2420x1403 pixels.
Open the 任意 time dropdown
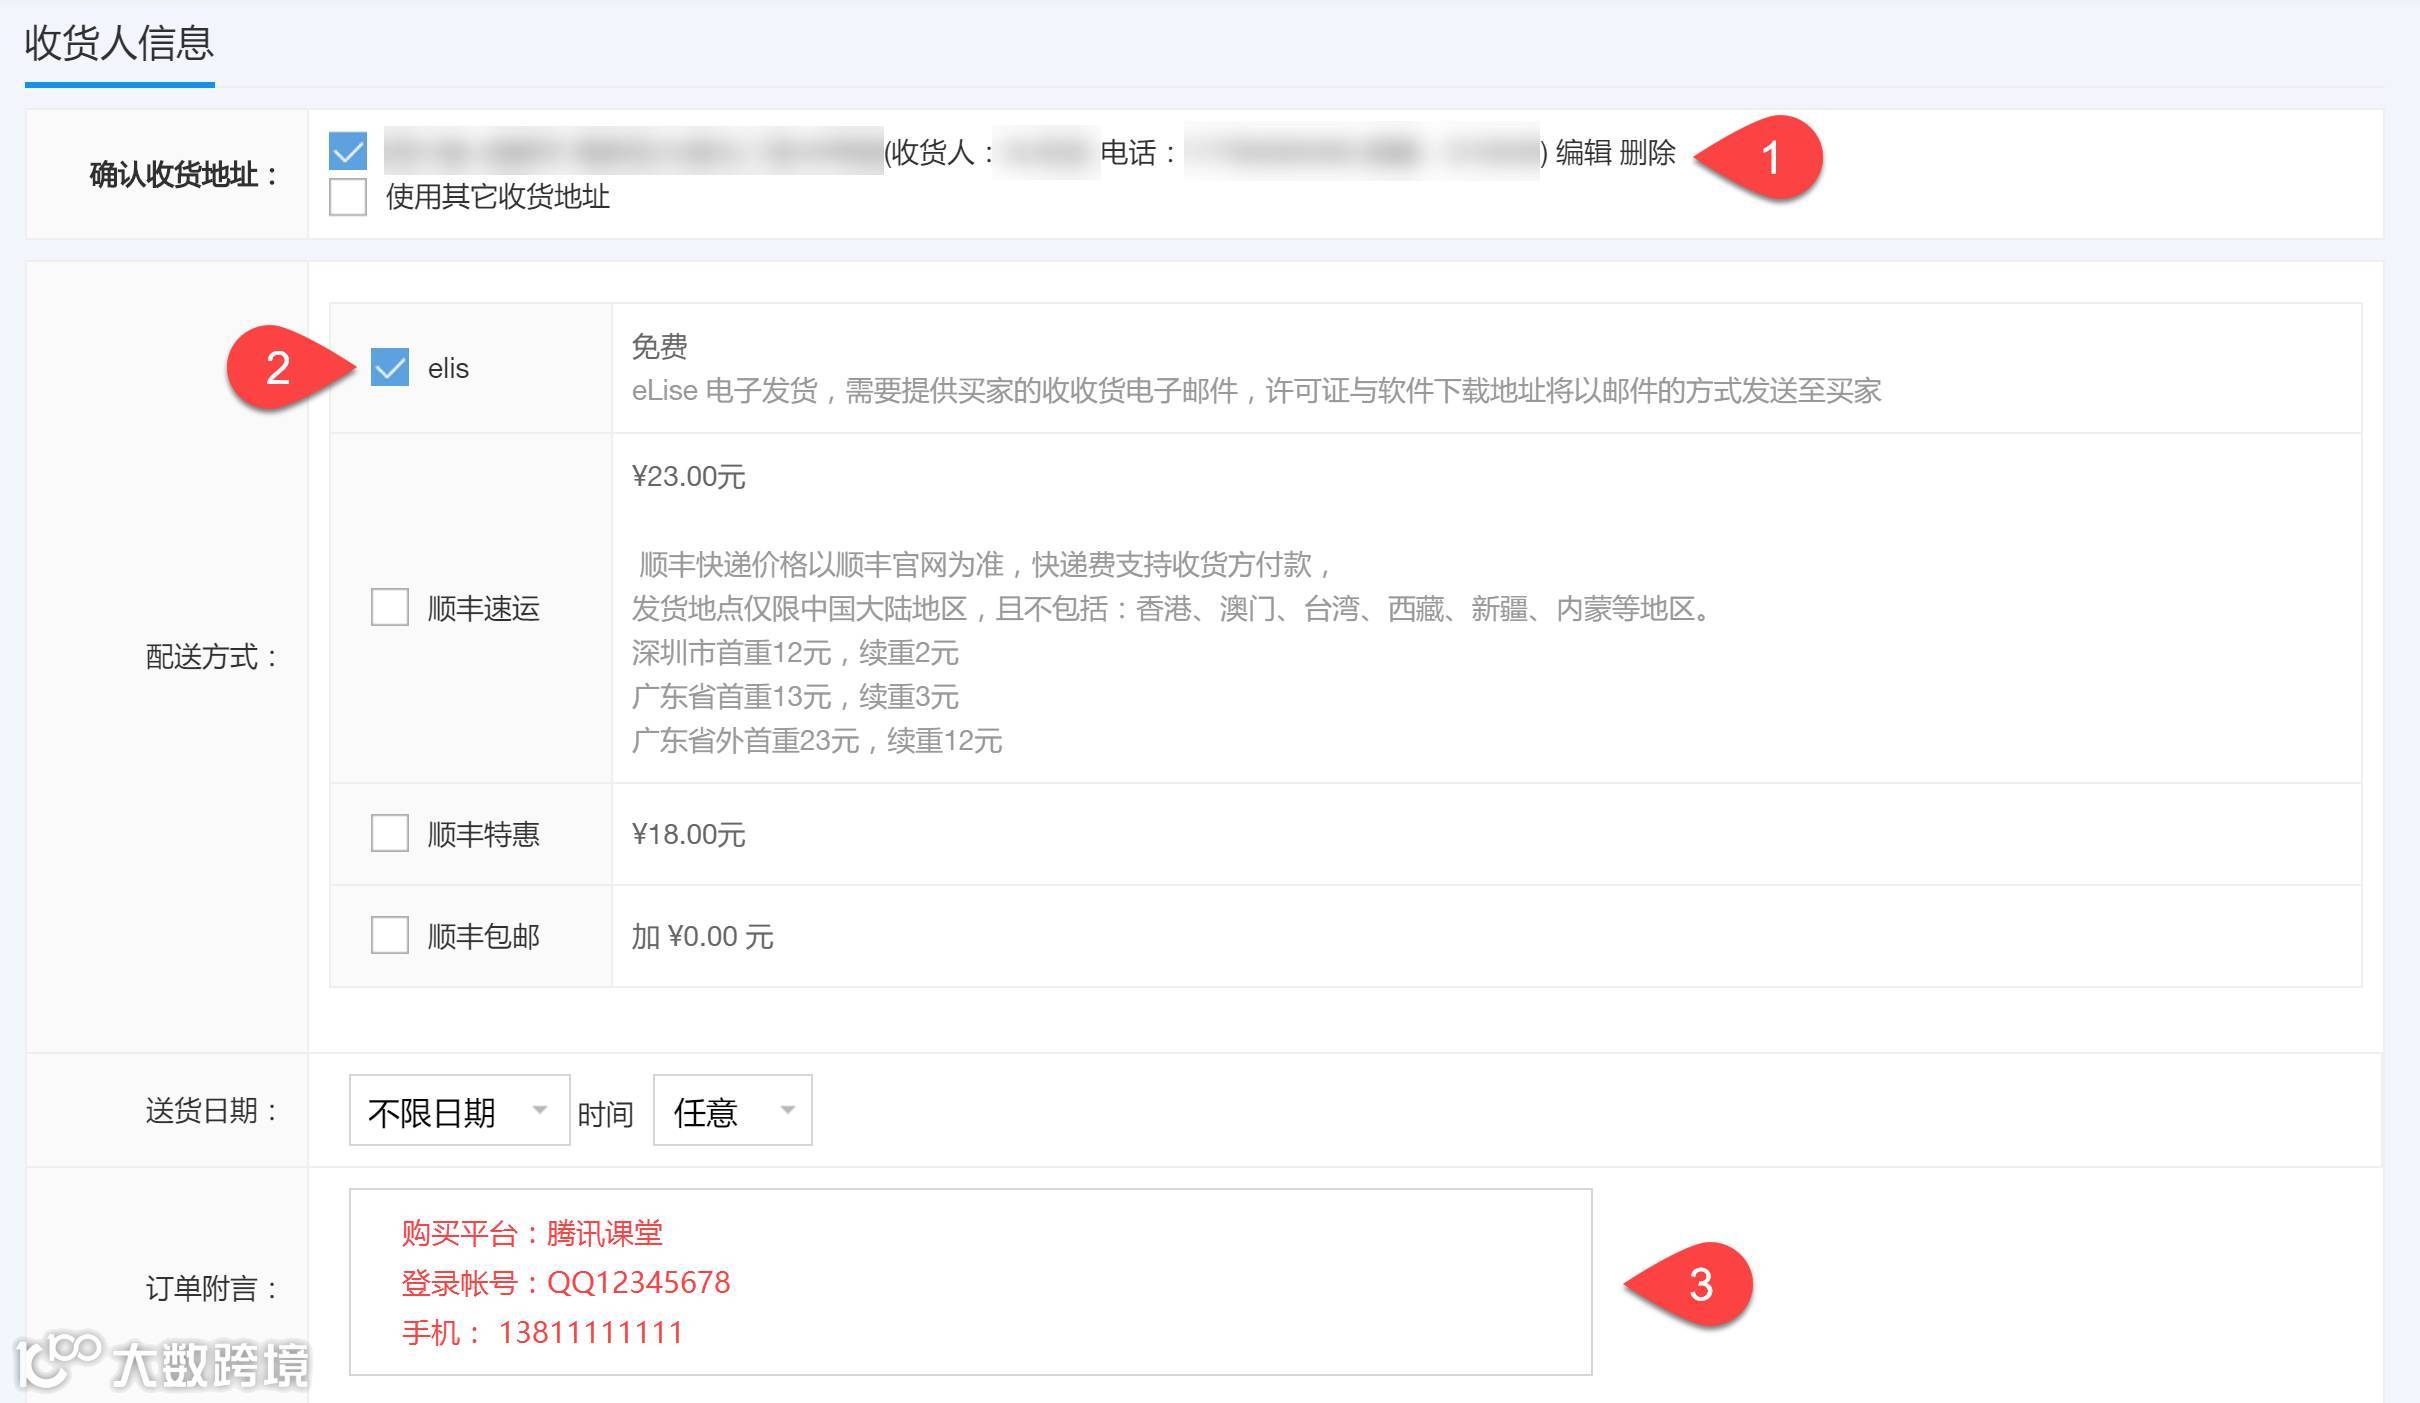pos(731,1111)
